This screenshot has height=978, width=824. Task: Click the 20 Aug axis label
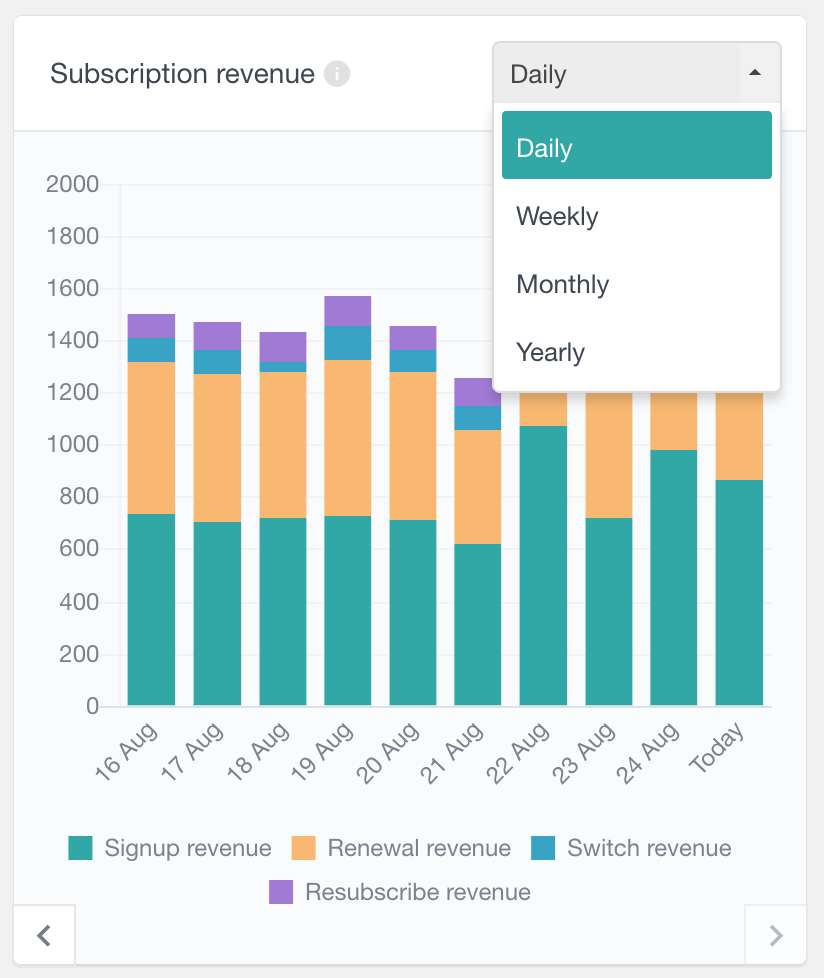(388, 752)
